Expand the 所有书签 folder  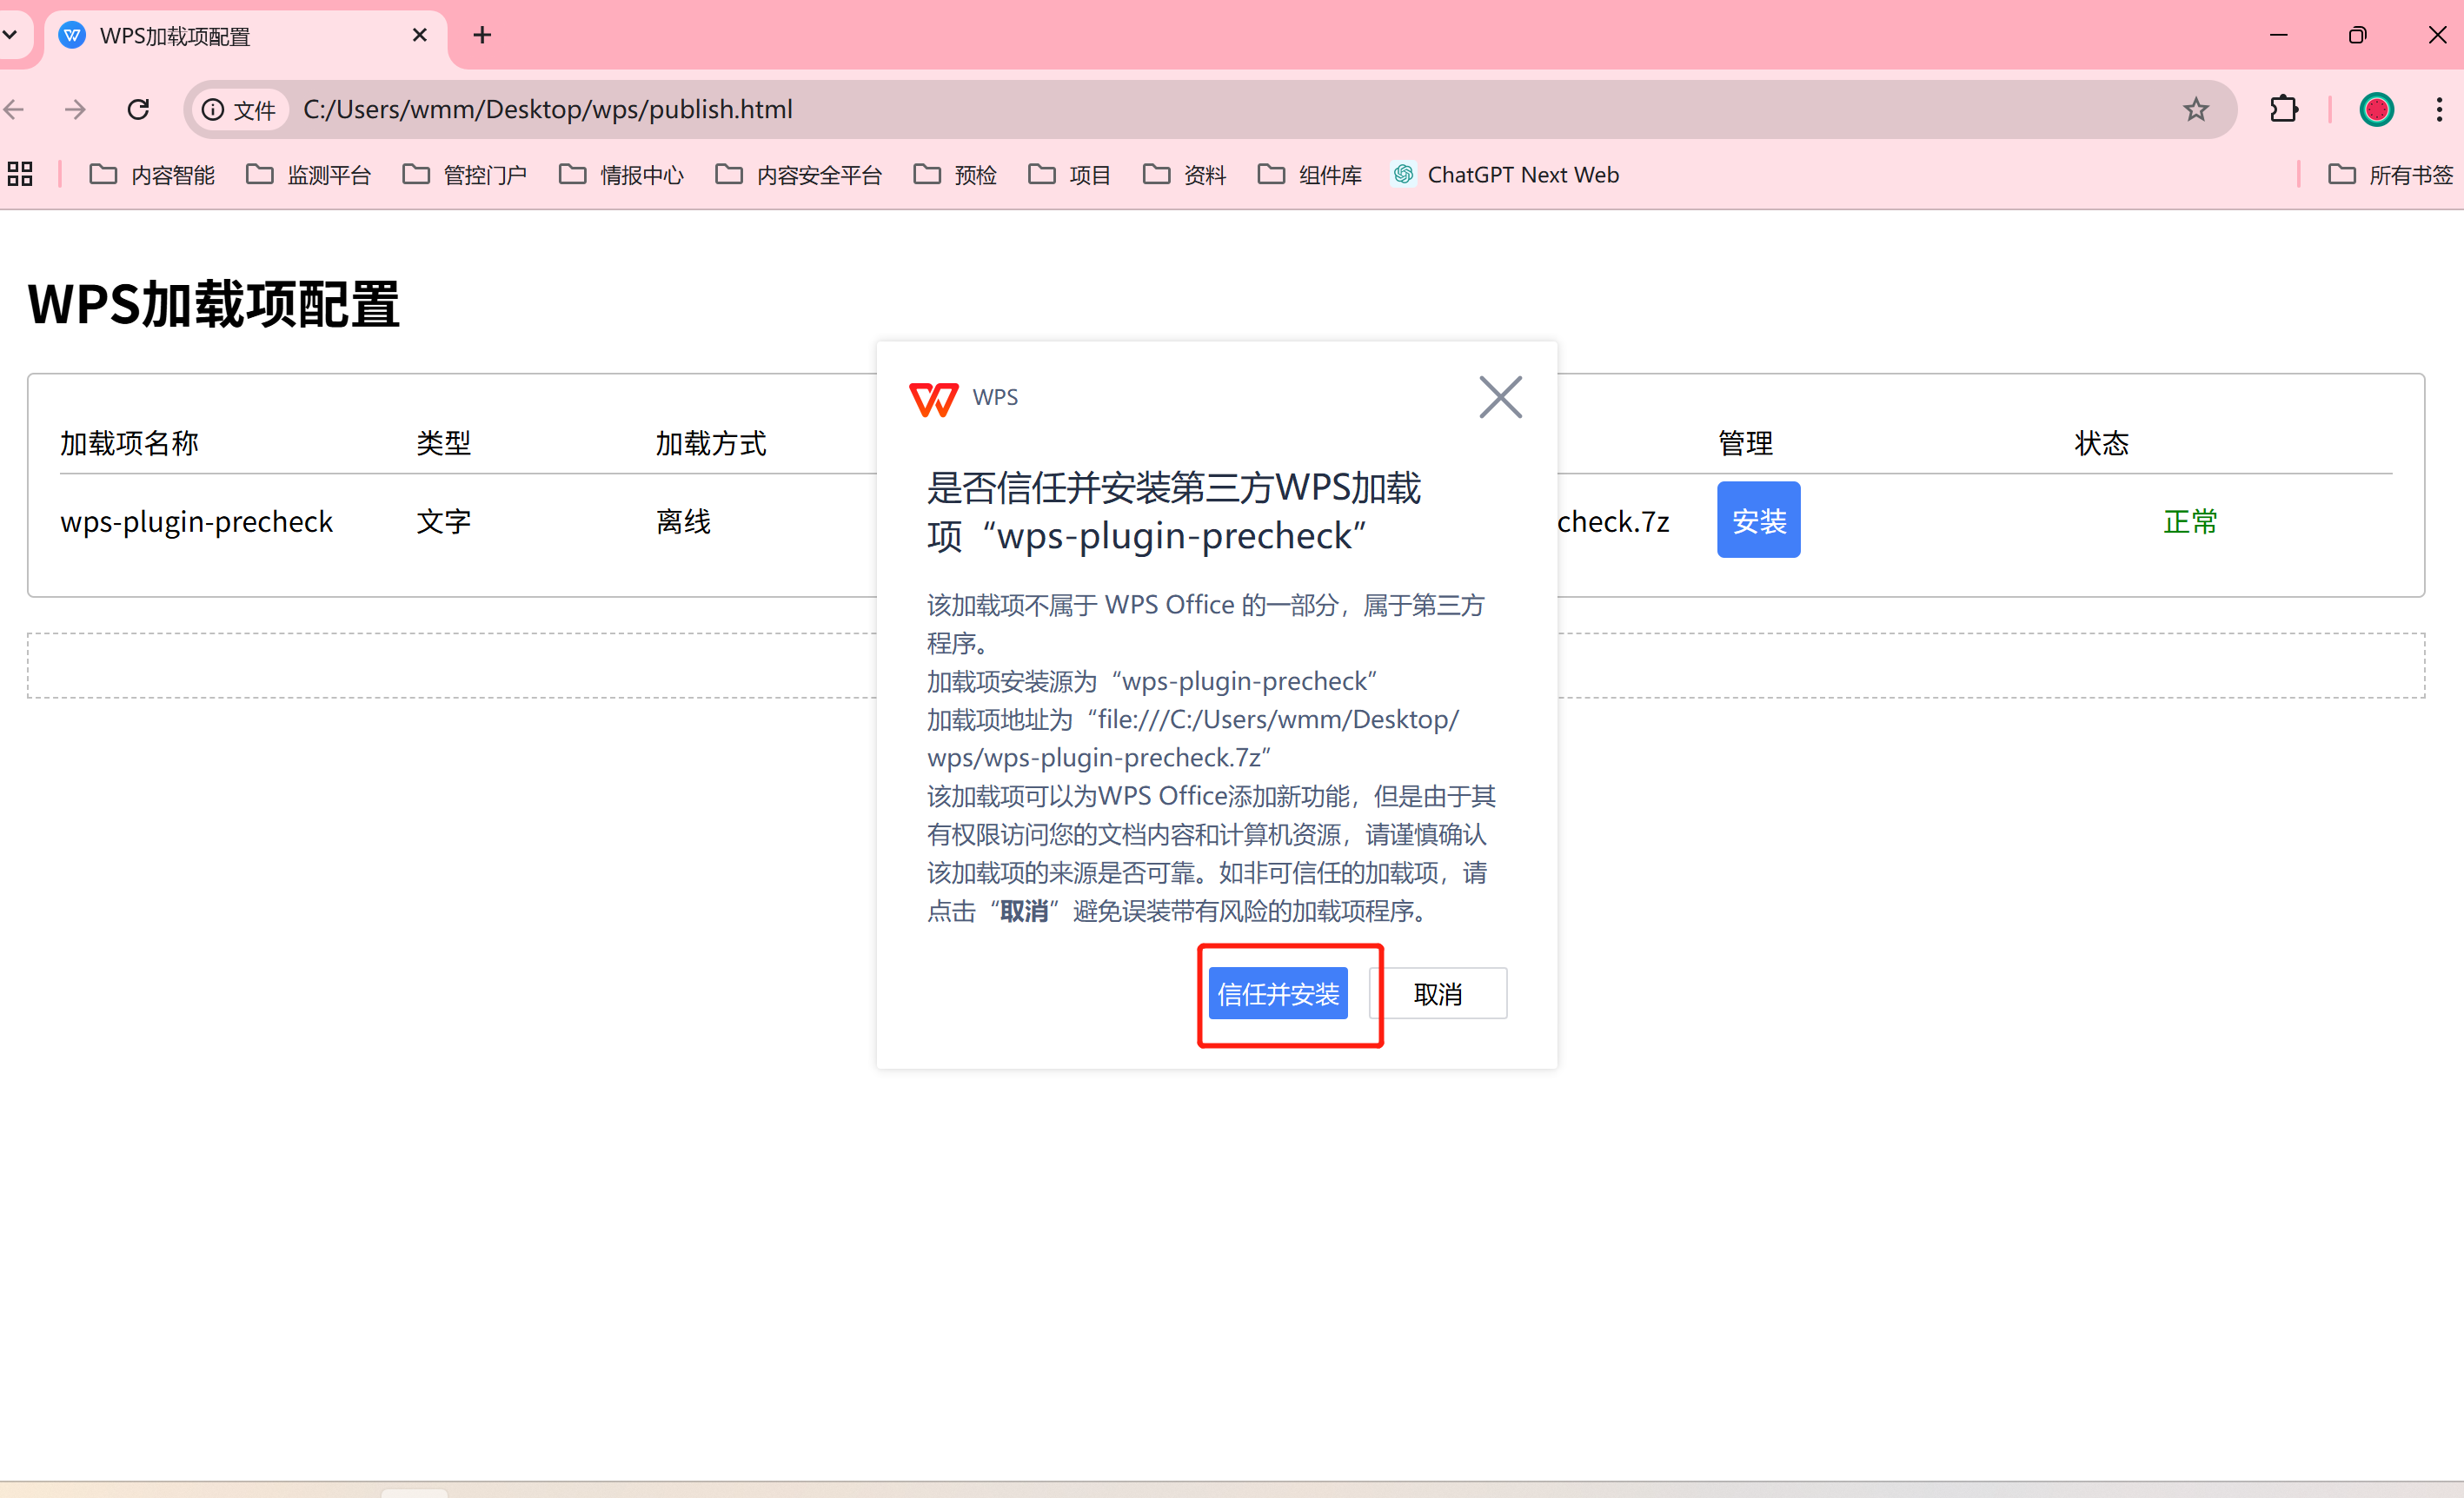click(x=2390, y=174)
